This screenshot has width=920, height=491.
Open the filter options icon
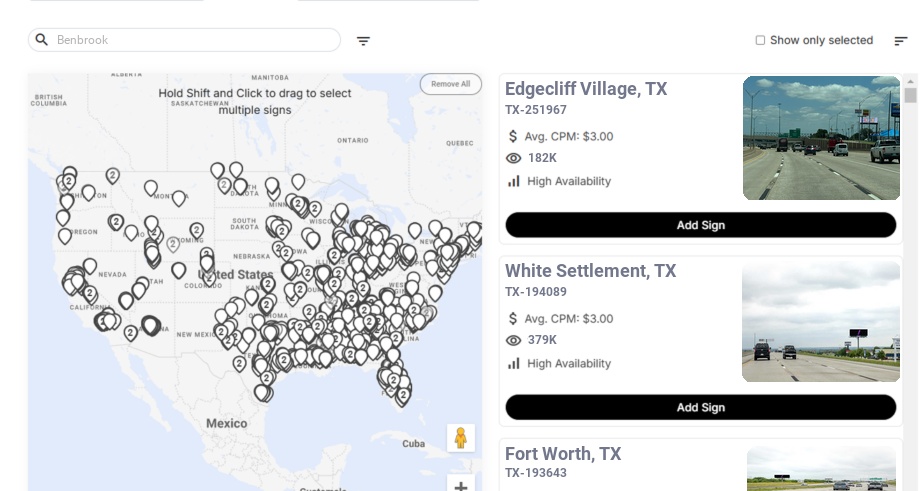click(363, 41)
